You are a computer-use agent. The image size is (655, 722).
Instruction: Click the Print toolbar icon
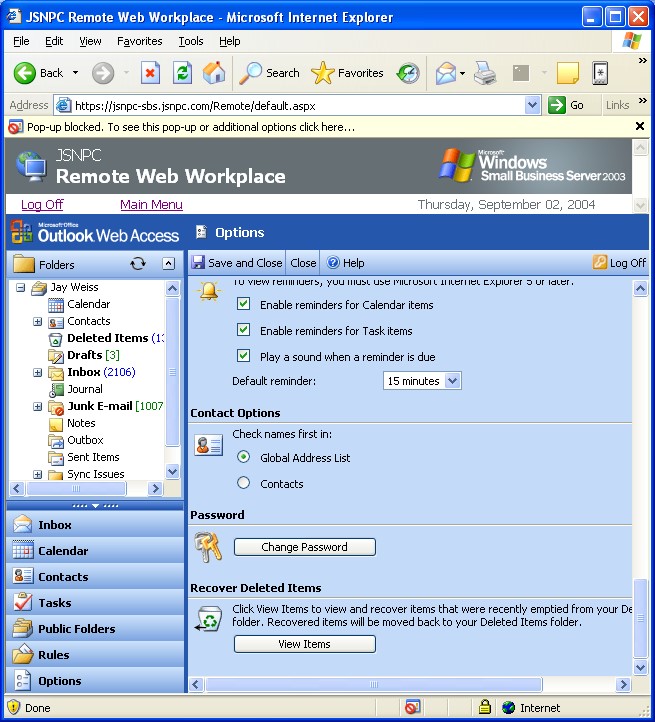485,73
